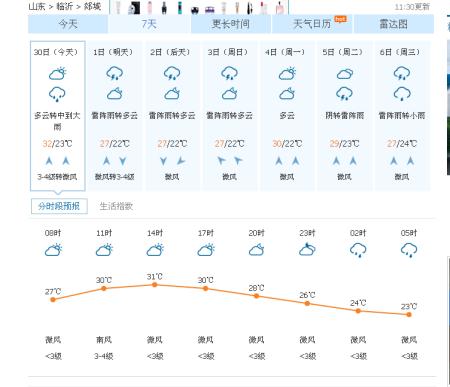Click the 14时 hourly weather icon
450x387 pixels.
click(155, 250)
